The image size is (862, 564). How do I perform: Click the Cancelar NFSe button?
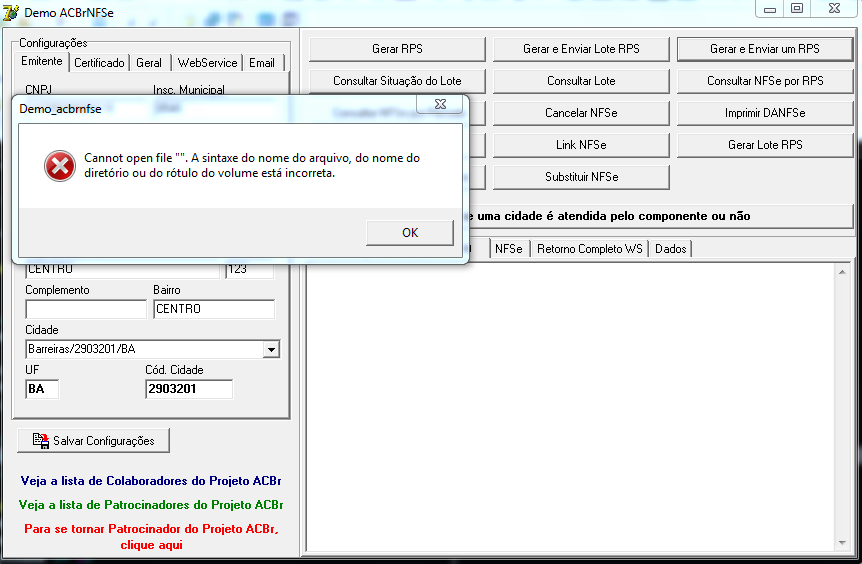coord(581,113)
